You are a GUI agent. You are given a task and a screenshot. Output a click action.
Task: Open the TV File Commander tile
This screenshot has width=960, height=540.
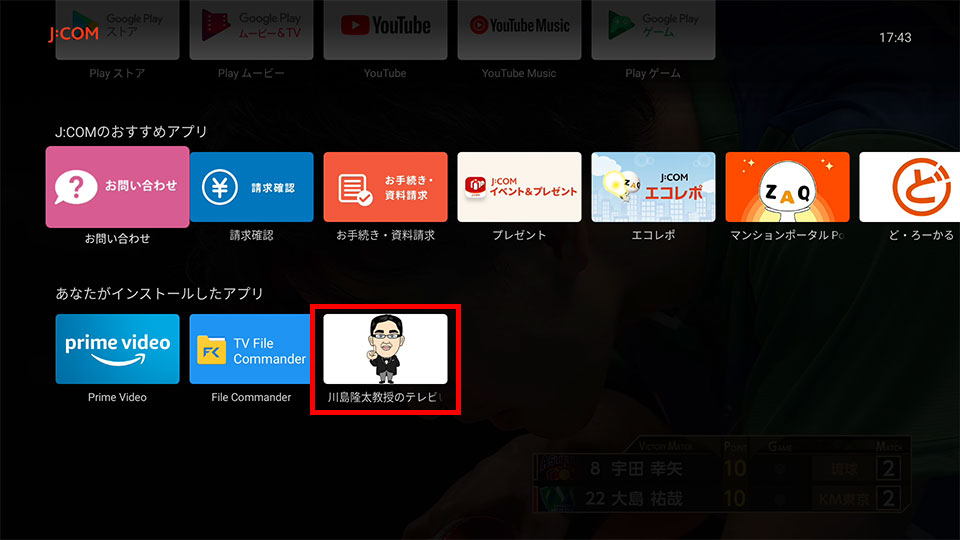250,349
